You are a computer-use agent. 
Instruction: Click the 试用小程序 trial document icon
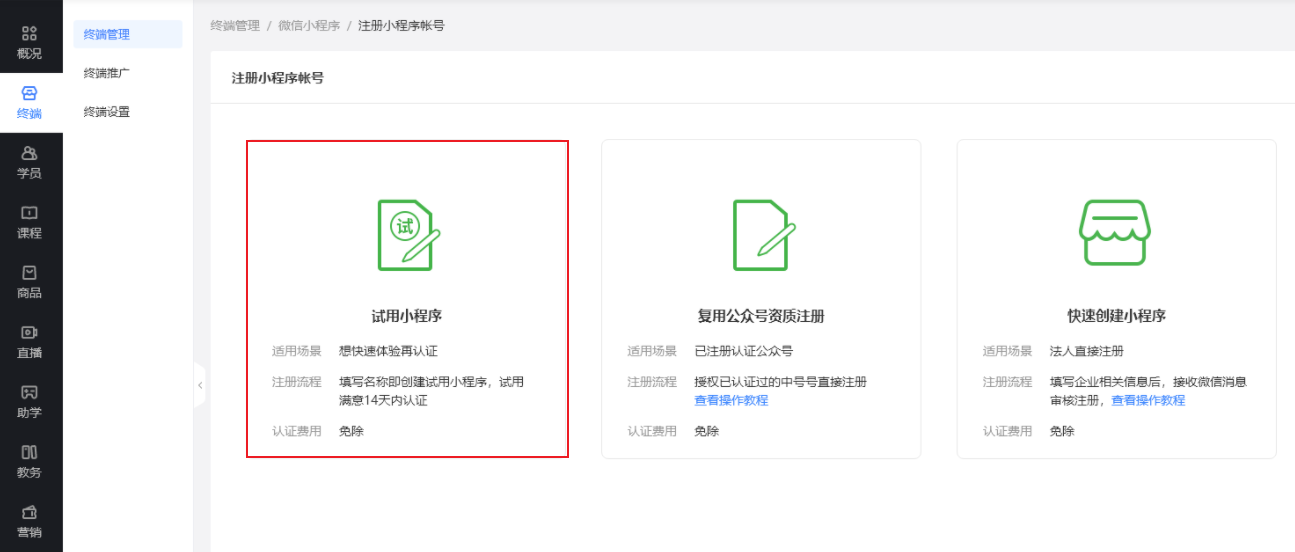(x=408, y=234)
